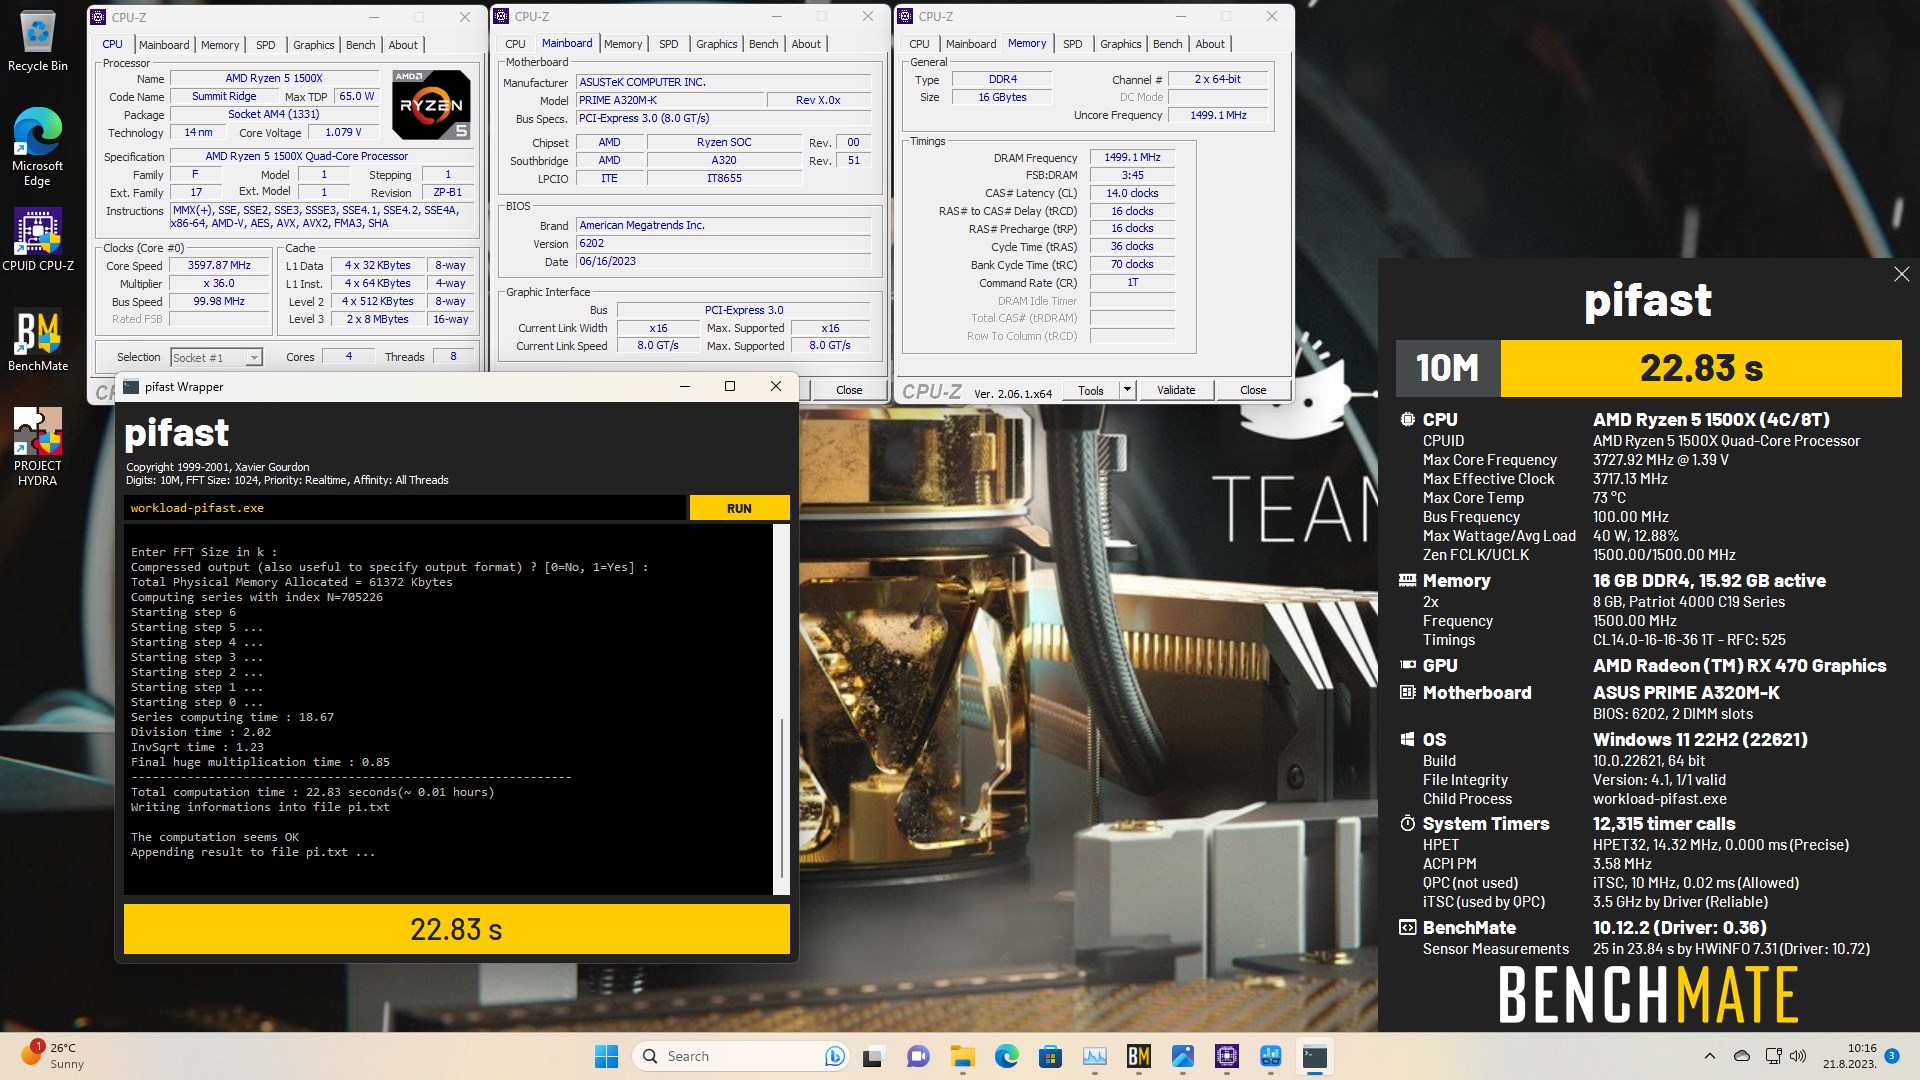Click the Core Speed value 3597.87 MHz
The image size is (1920, 1080).
[219, 266]
